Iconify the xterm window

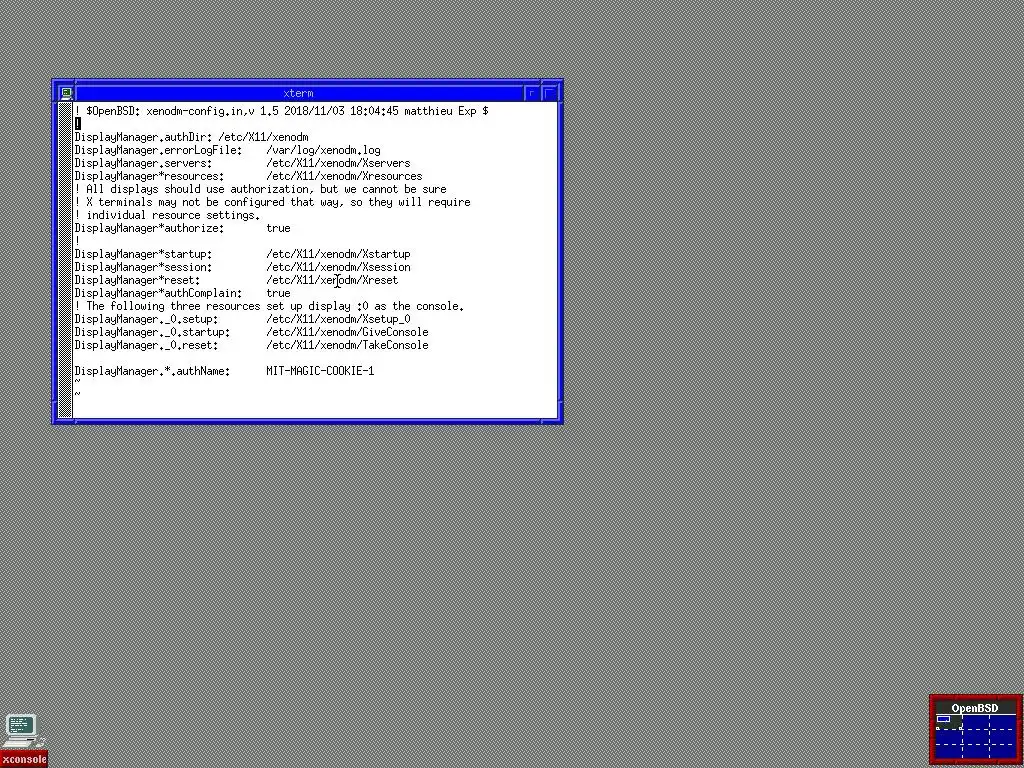532,93
